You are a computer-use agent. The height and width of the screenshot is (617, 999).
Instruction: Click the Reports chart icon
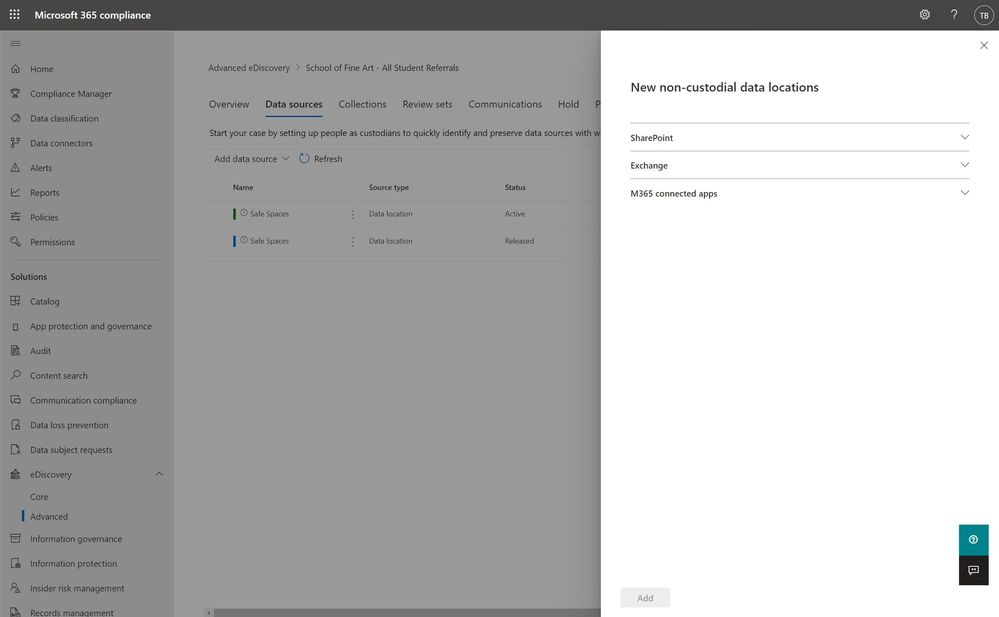coord(16,192)
